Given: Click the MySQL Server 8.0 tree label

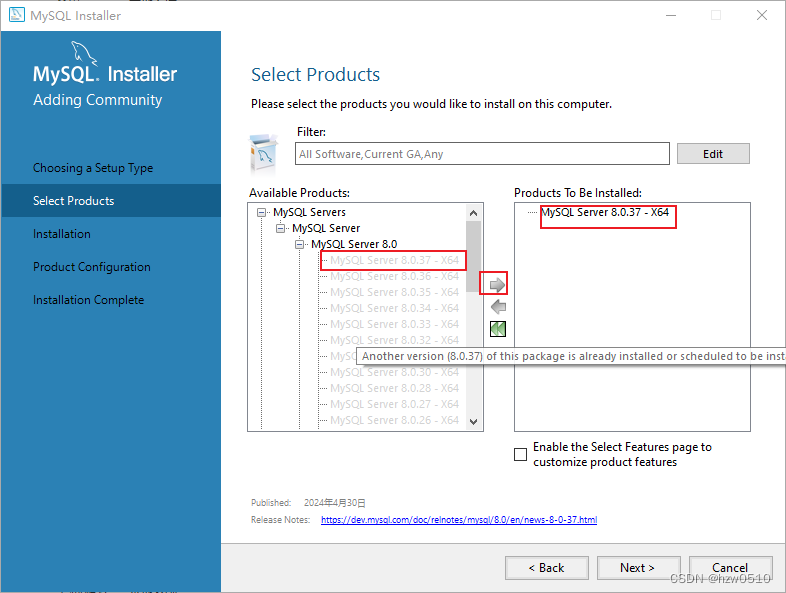Looking at the screenshot, I should pos(354,245).
